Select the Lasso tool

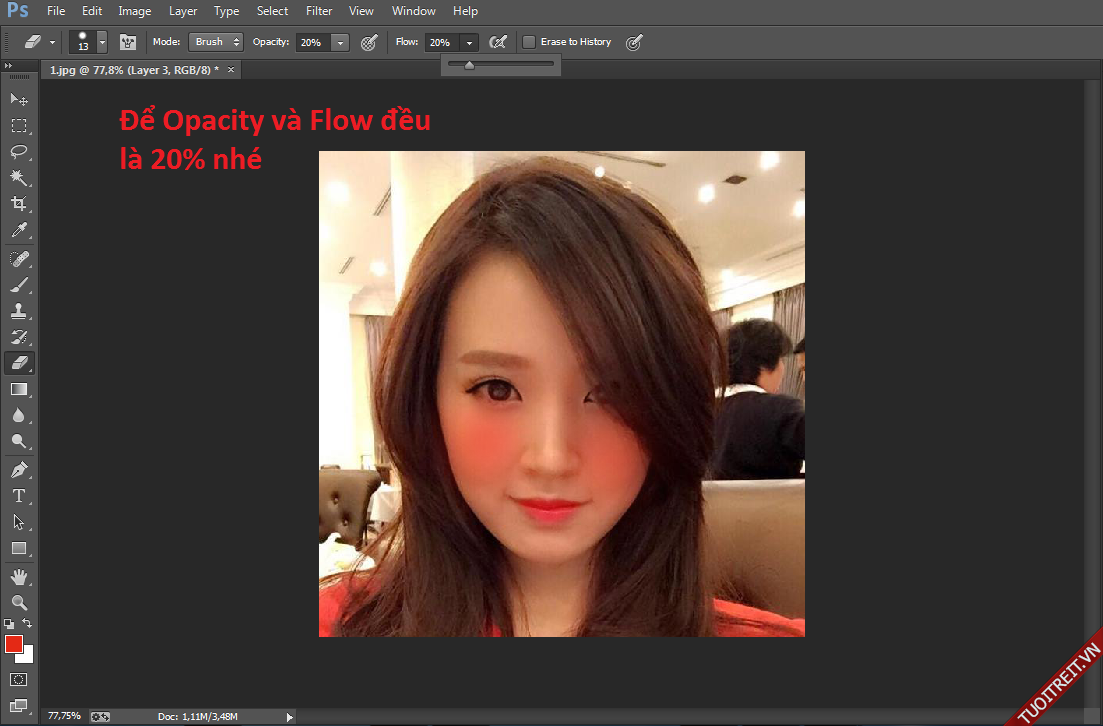(x=18, y=152)
